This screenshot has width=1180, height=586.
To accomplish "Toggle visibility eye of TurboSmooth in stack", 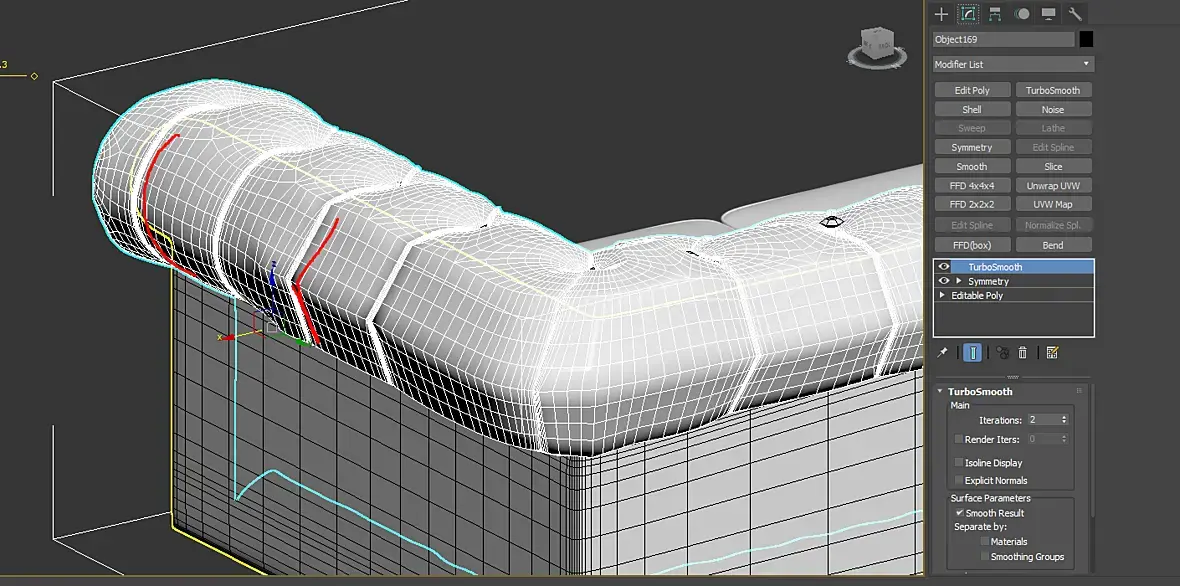I will [x=944, y=266].
